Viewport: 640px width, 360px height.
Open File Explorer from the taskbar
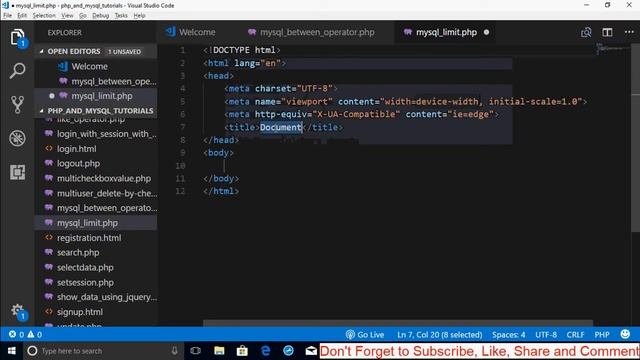coord(219,351)
